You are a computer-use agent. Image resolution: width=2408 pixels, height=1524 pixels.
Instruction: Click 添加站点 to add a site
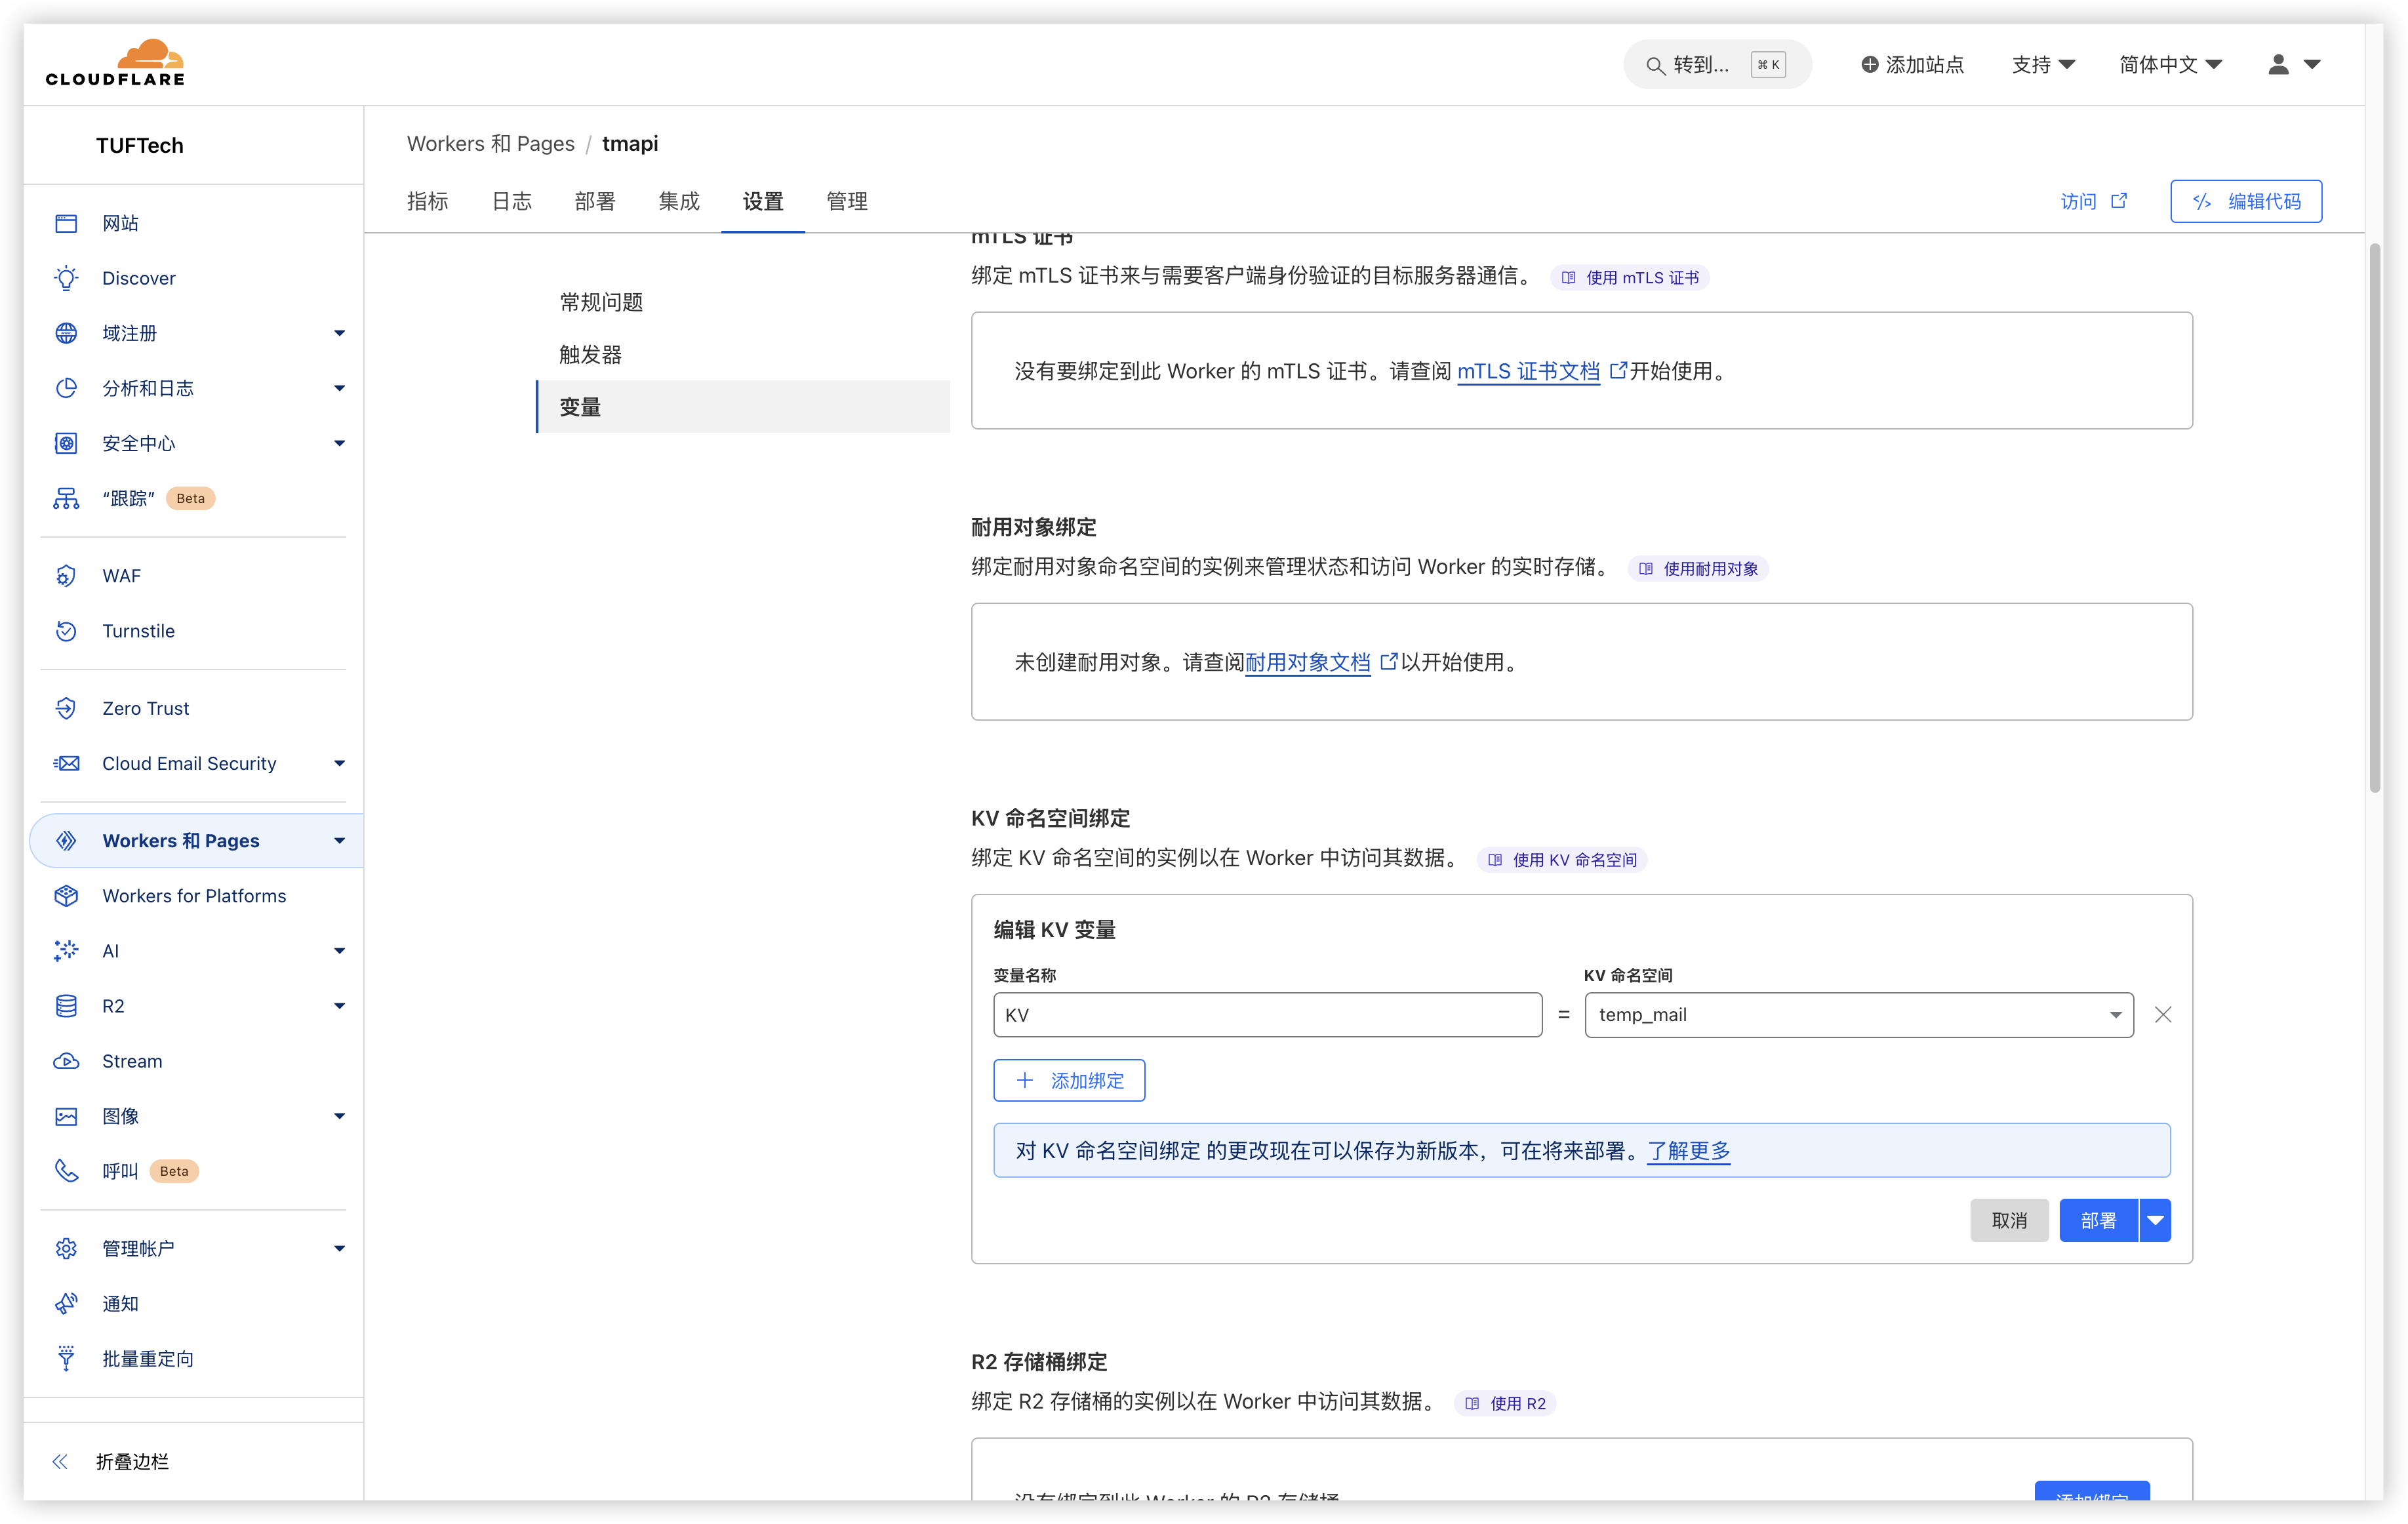pos(1913,64)
